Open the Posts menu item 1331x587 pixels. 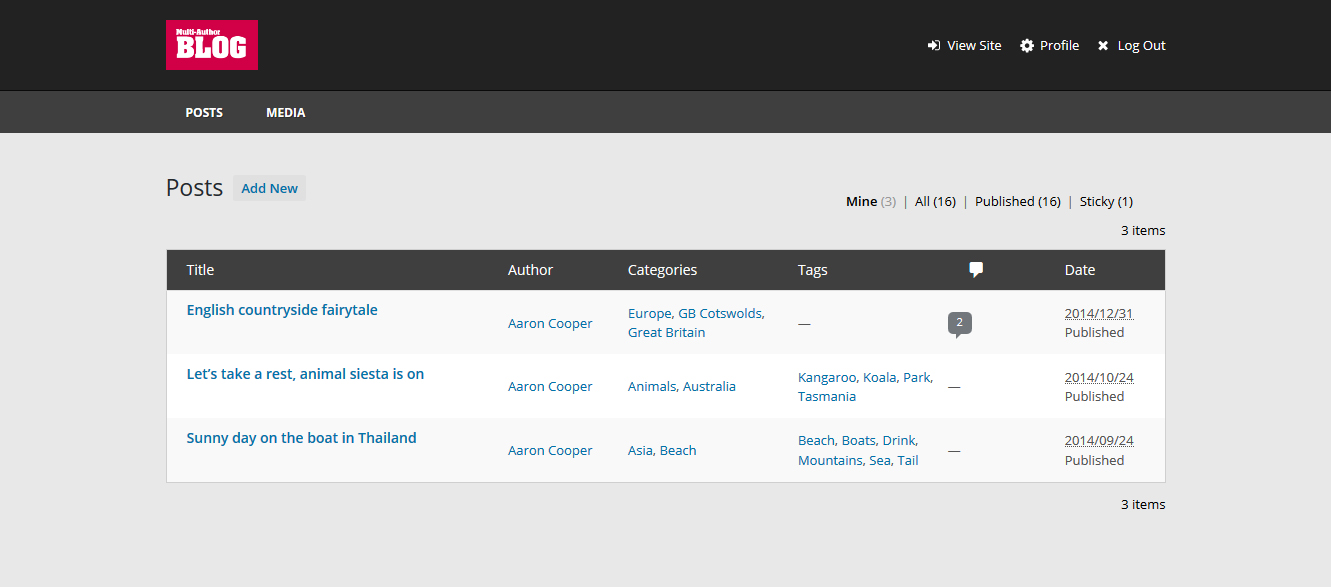(x=204, y=113)
